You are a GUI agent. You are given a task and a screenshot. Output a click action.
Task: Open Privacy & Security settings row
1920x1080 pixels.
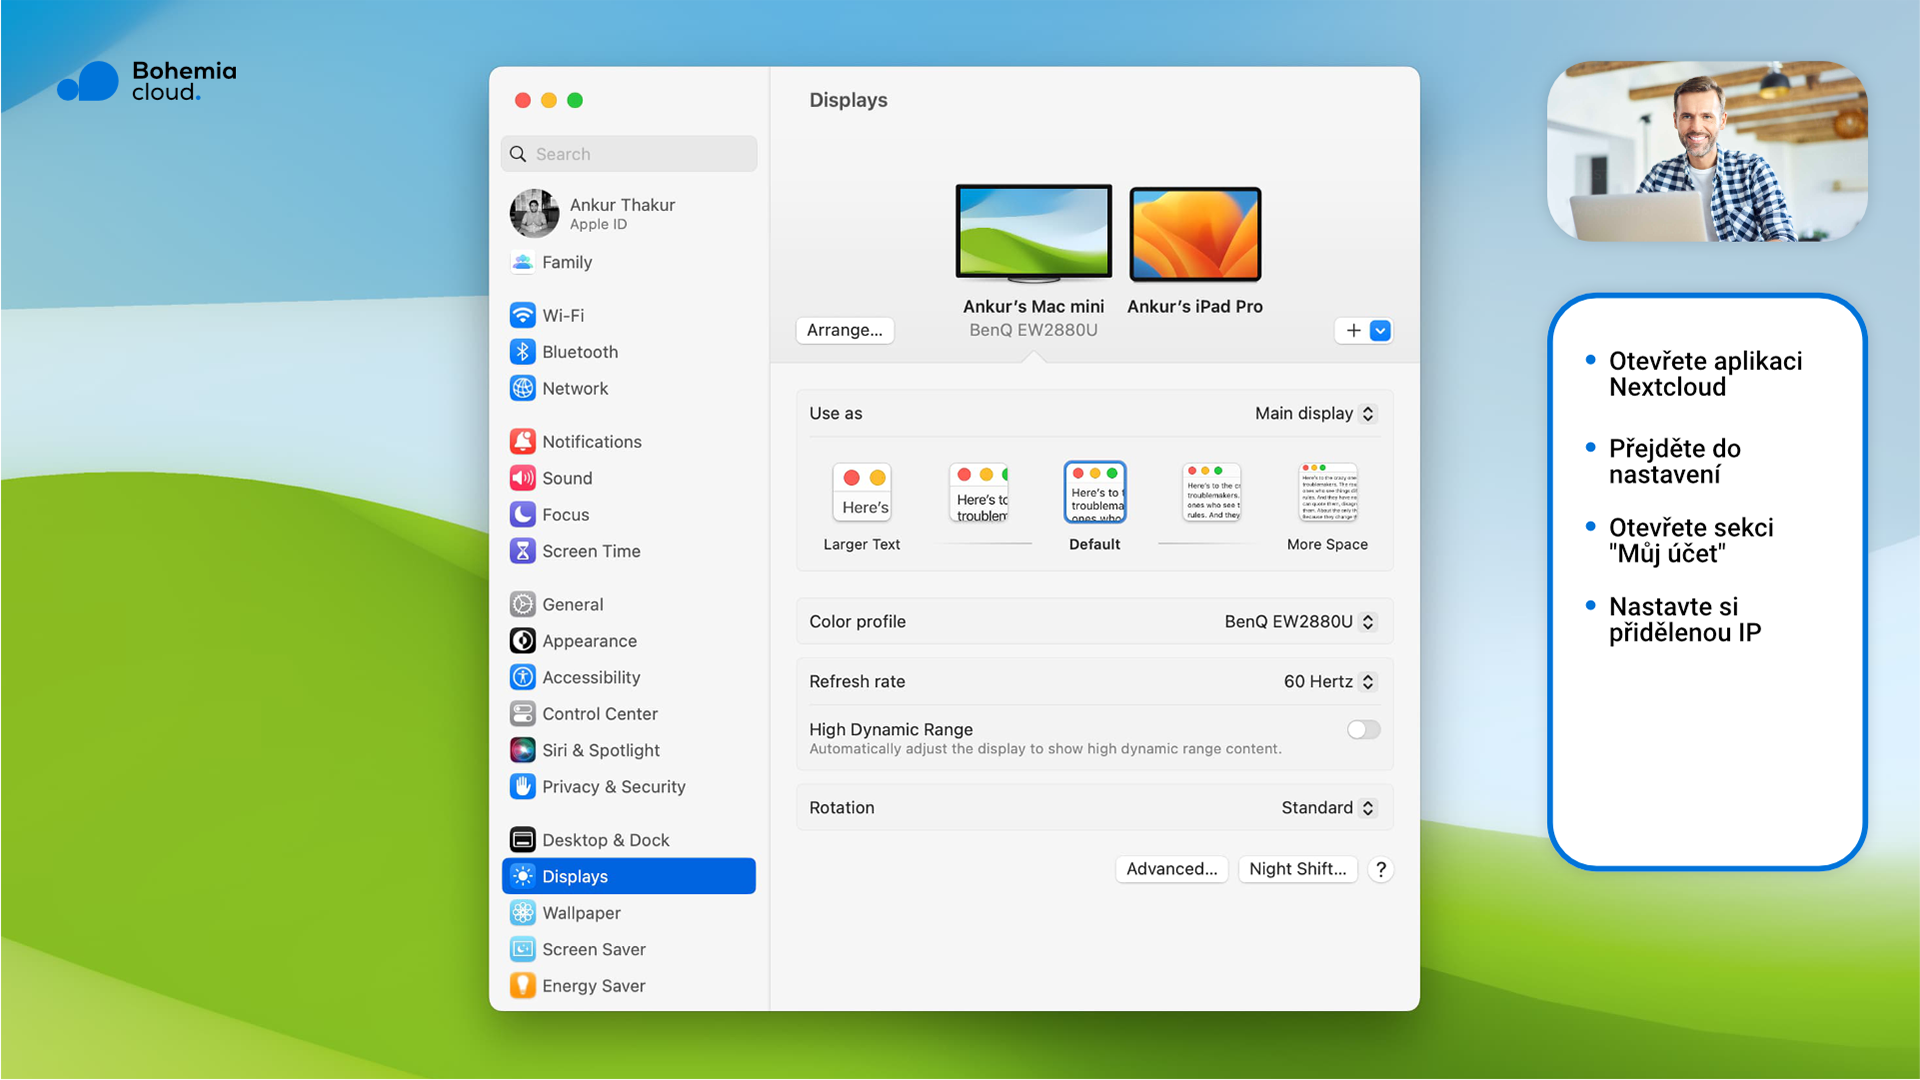tap(629, 786)
